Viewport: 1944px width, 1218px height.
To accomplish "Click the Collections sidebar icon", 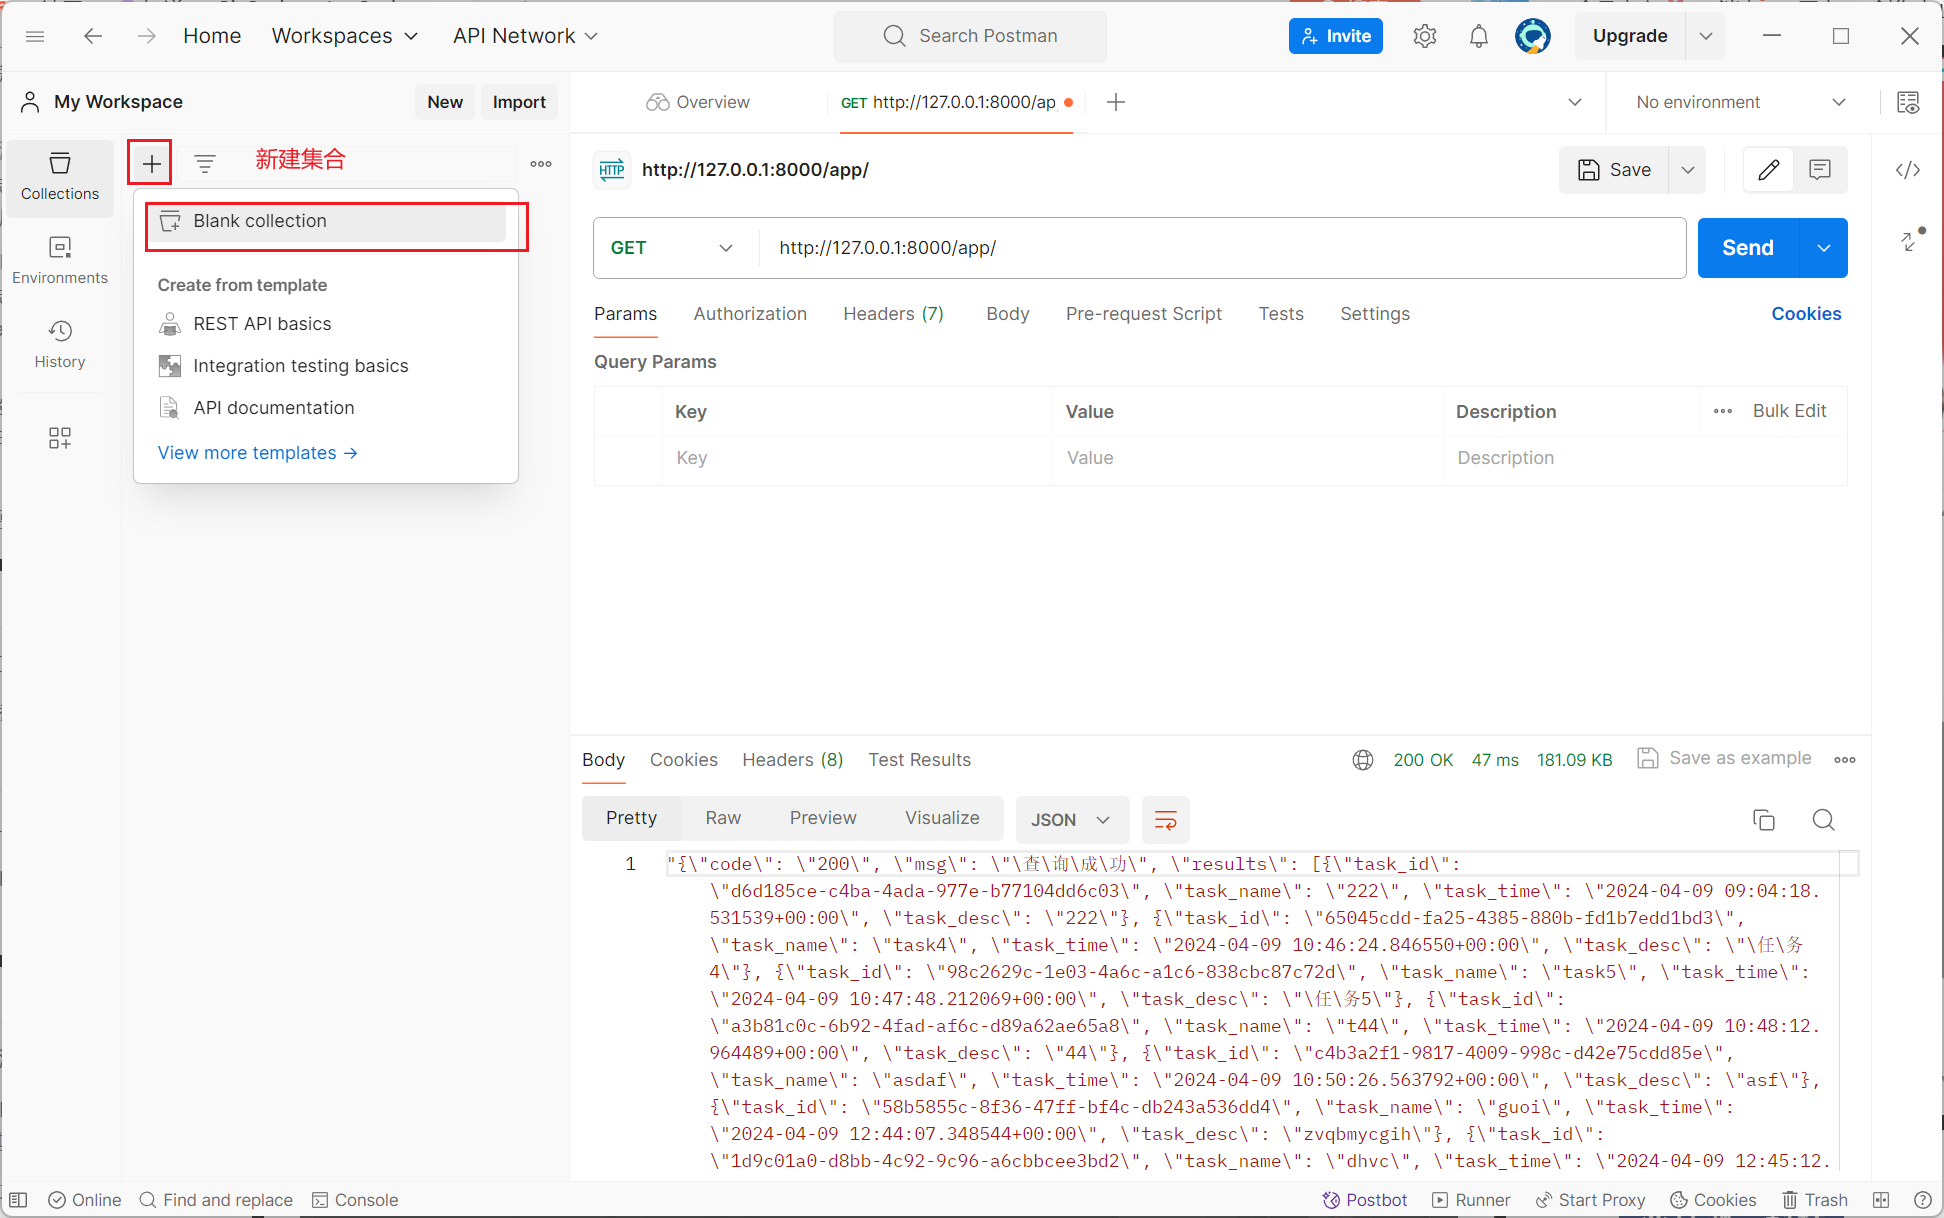I will tap(59, 174).
